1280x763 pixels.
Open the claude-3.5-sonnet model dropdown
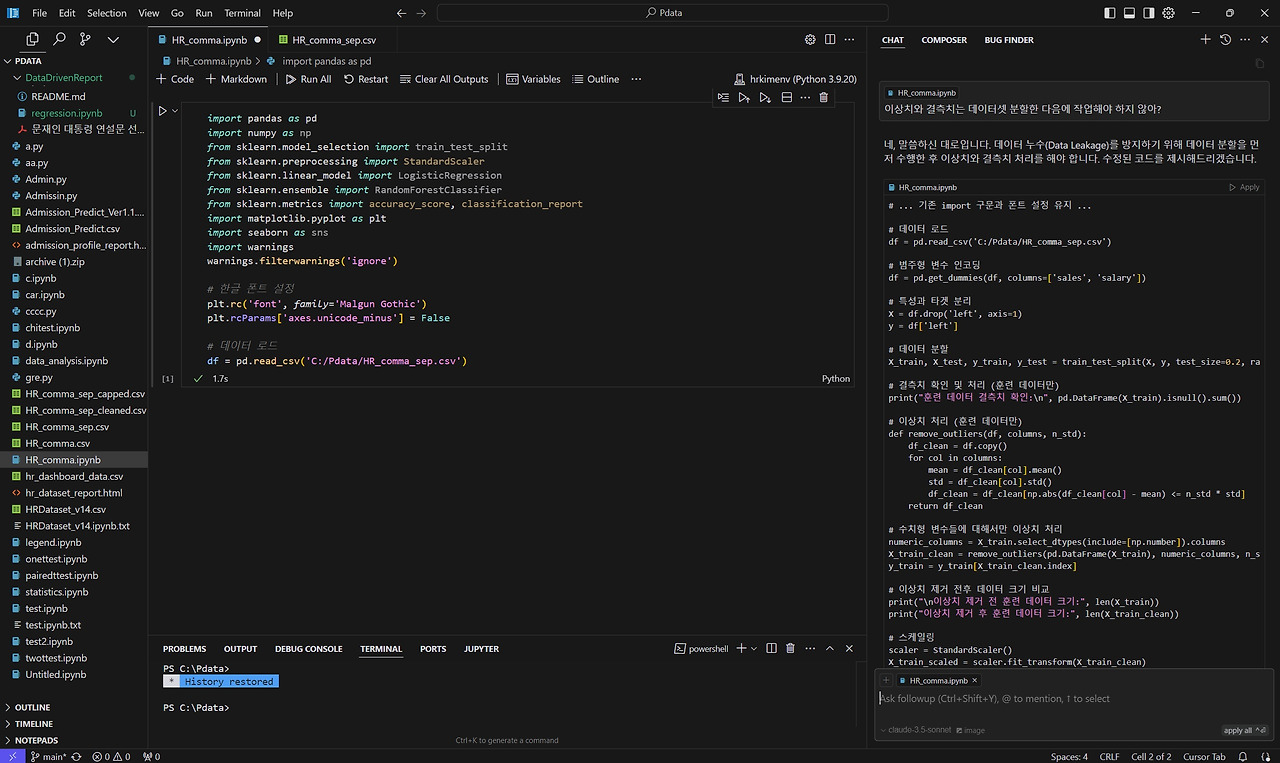click(x=916, y=730)
